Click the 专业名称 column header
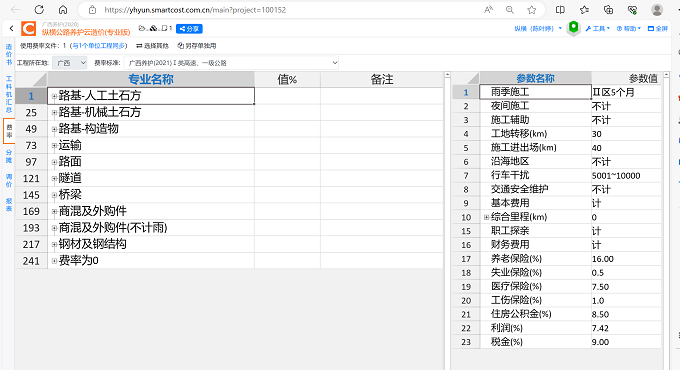 [x=150, y=79]
